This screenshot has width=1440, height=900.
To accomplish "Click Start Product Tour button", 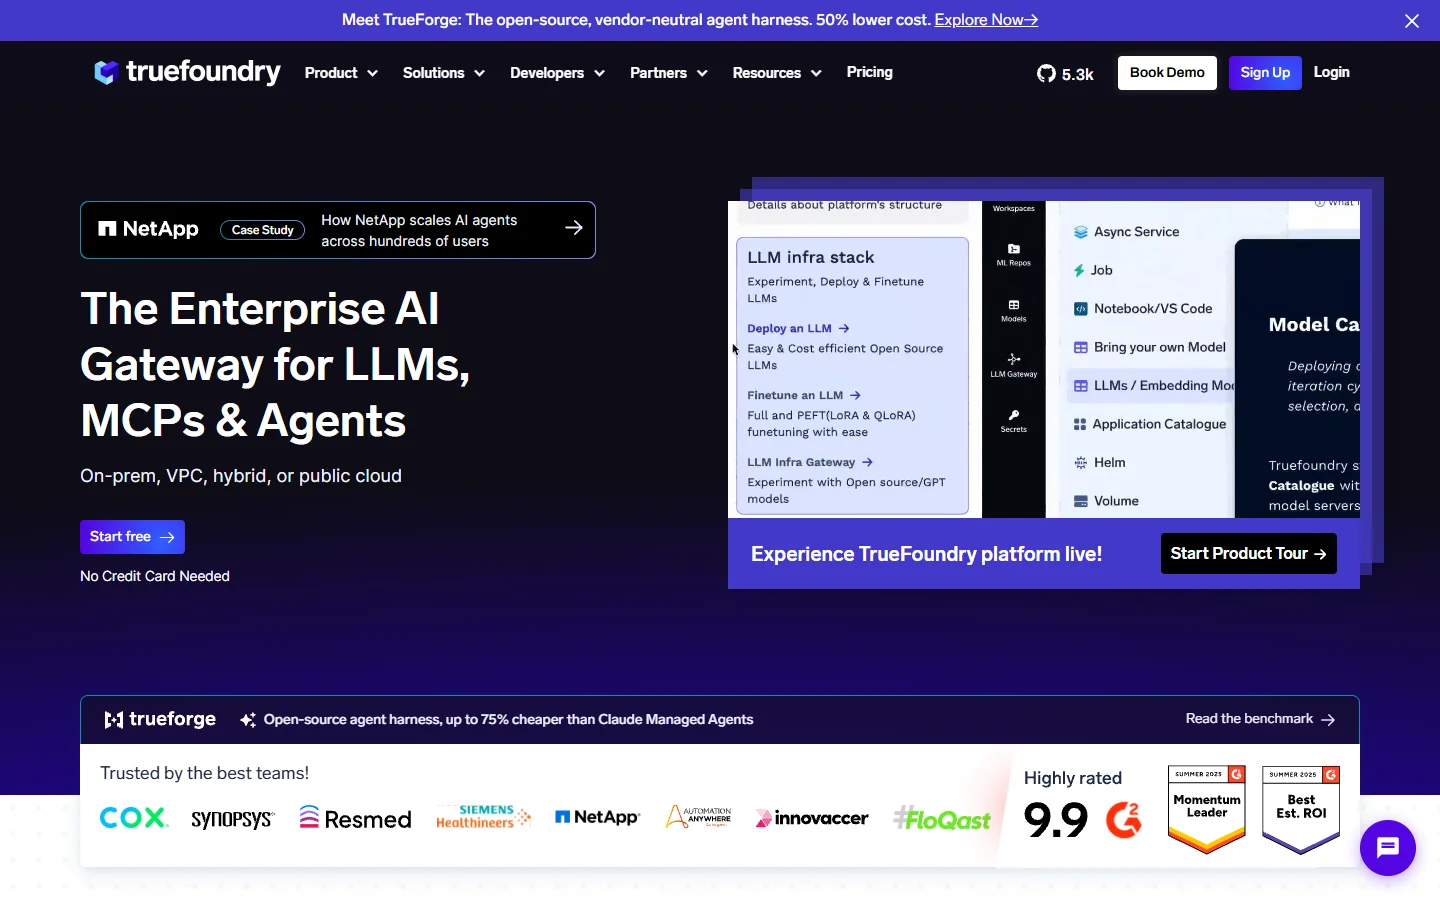I will coord(1248,553).
